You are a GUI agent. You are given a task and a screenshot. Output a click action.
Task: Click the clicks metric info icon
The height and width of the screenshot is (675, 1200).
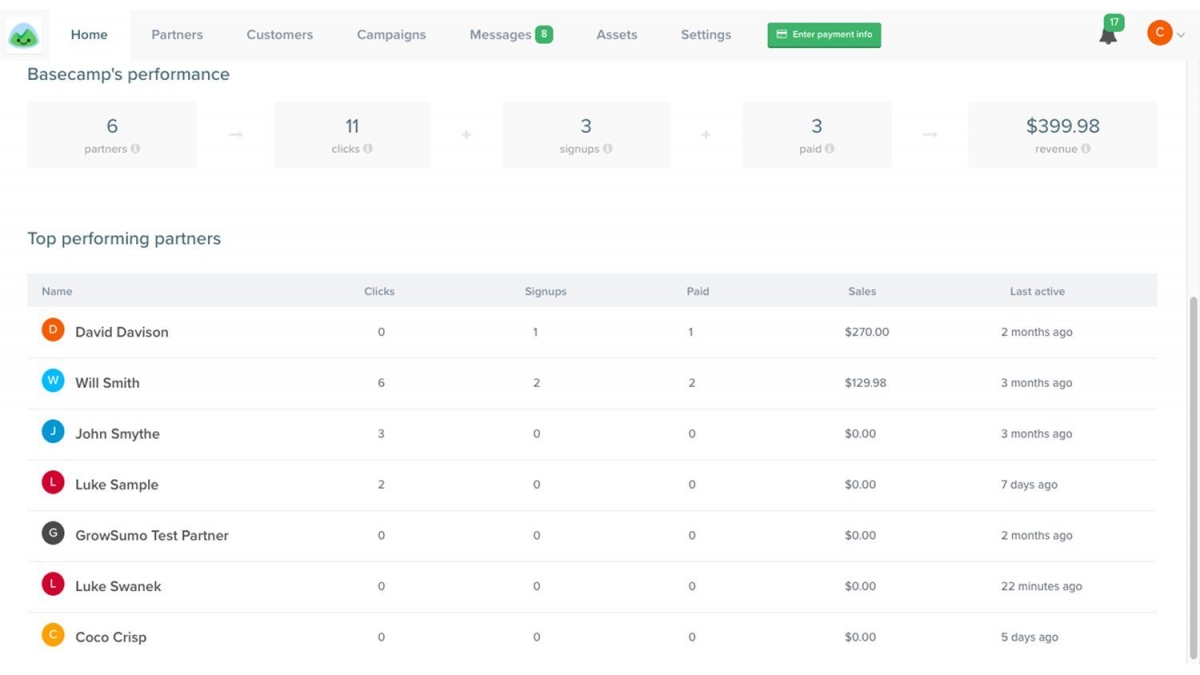(x=372, y=148)
